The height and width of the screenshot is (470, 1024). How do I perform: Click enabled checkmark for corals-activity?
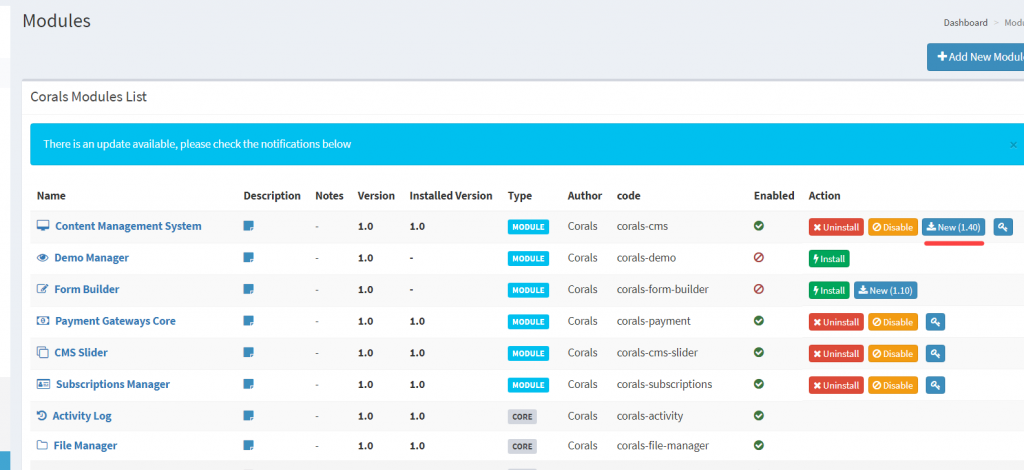tap(759, 415)
